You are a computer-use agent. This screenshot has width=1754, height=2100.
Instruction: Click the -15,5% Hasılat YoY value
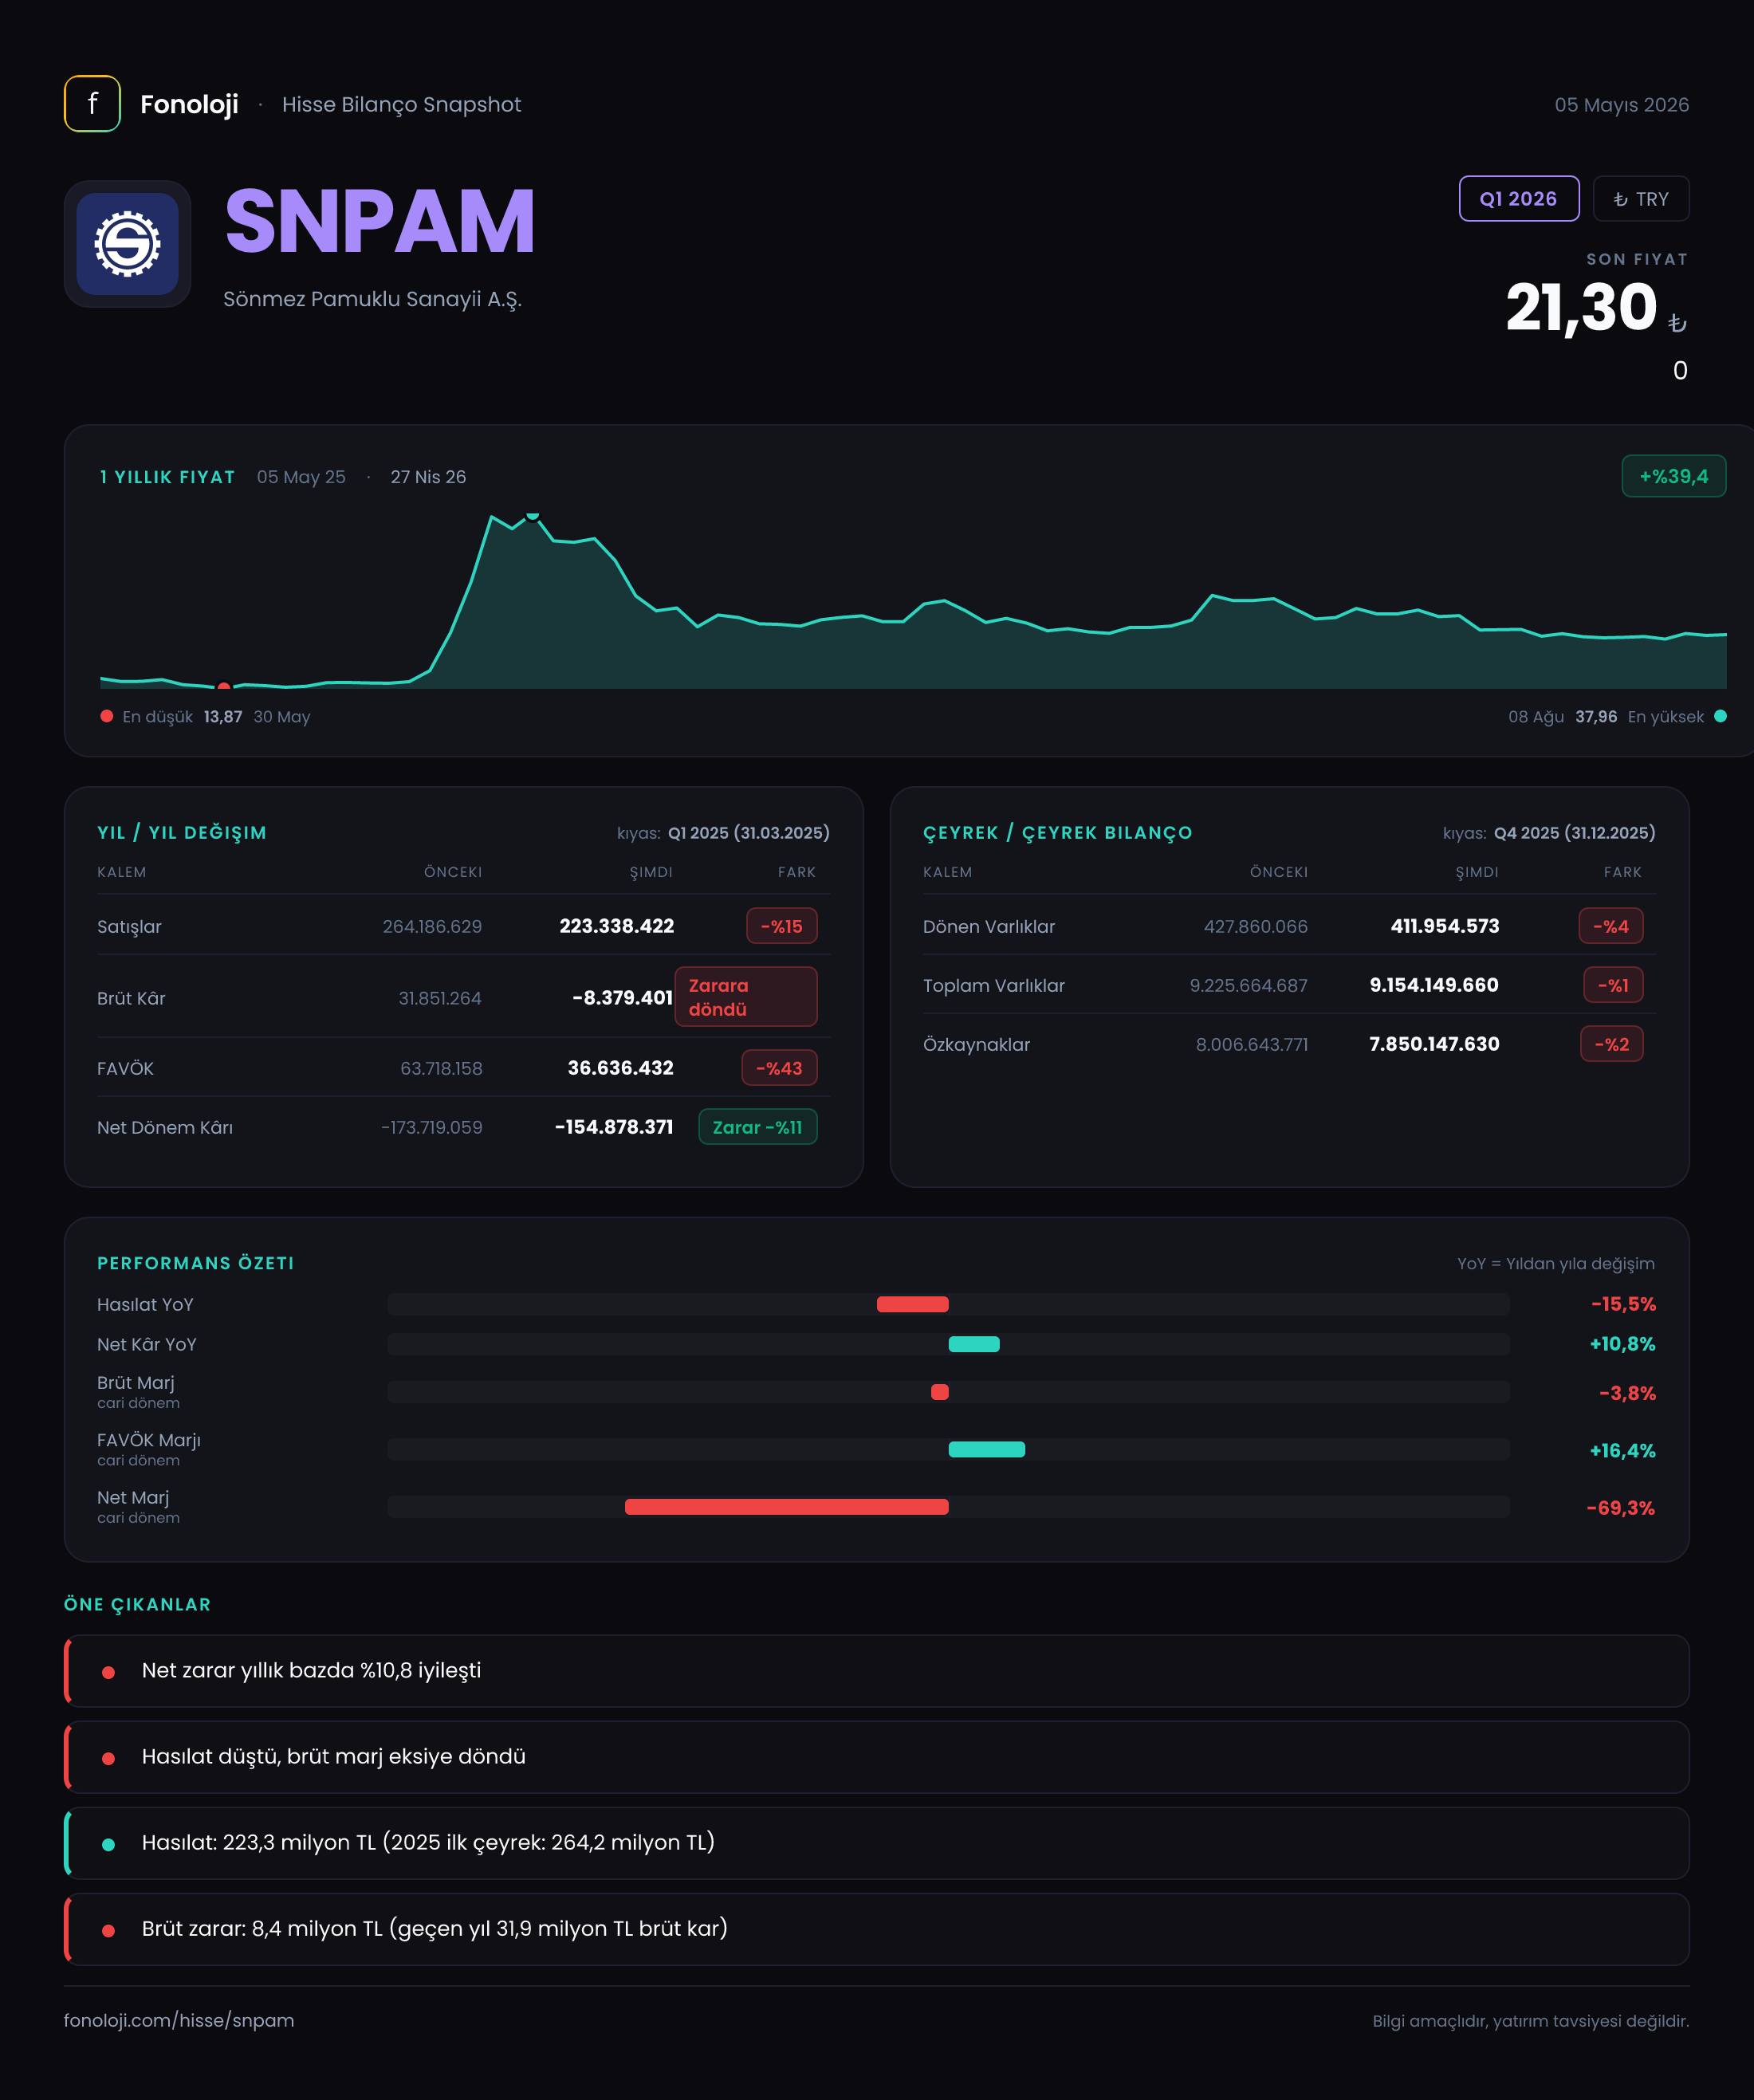click(1623, 1304)
